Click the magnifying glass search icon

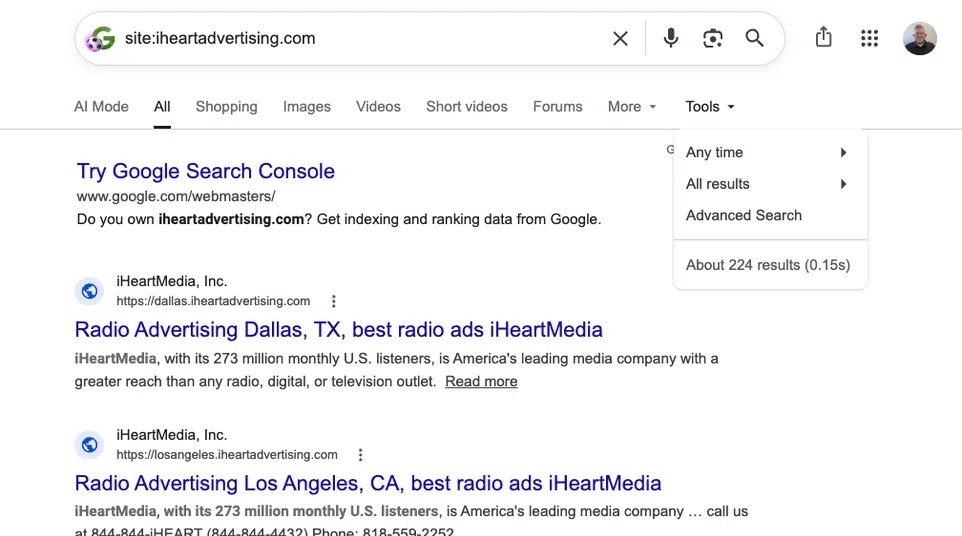pos(754,38)
